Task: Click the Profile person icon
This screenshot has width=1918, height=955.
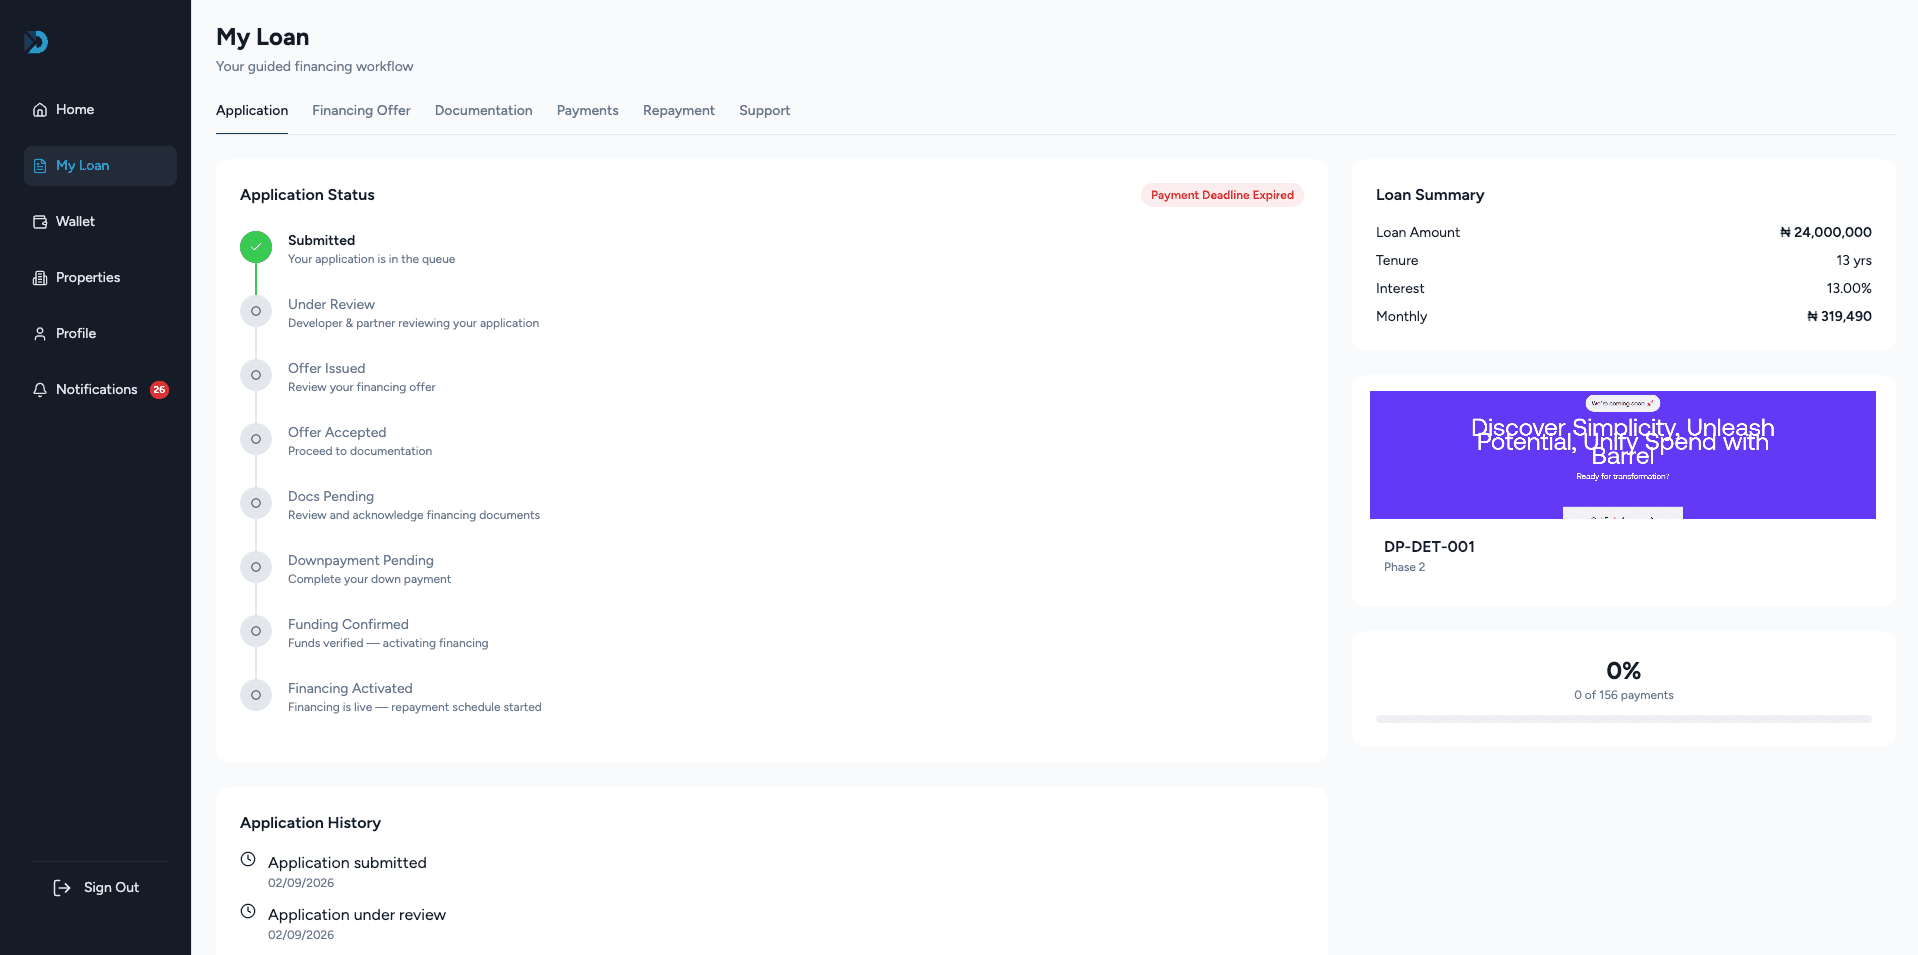Action: pyautogui.click(x=40, y=334)
